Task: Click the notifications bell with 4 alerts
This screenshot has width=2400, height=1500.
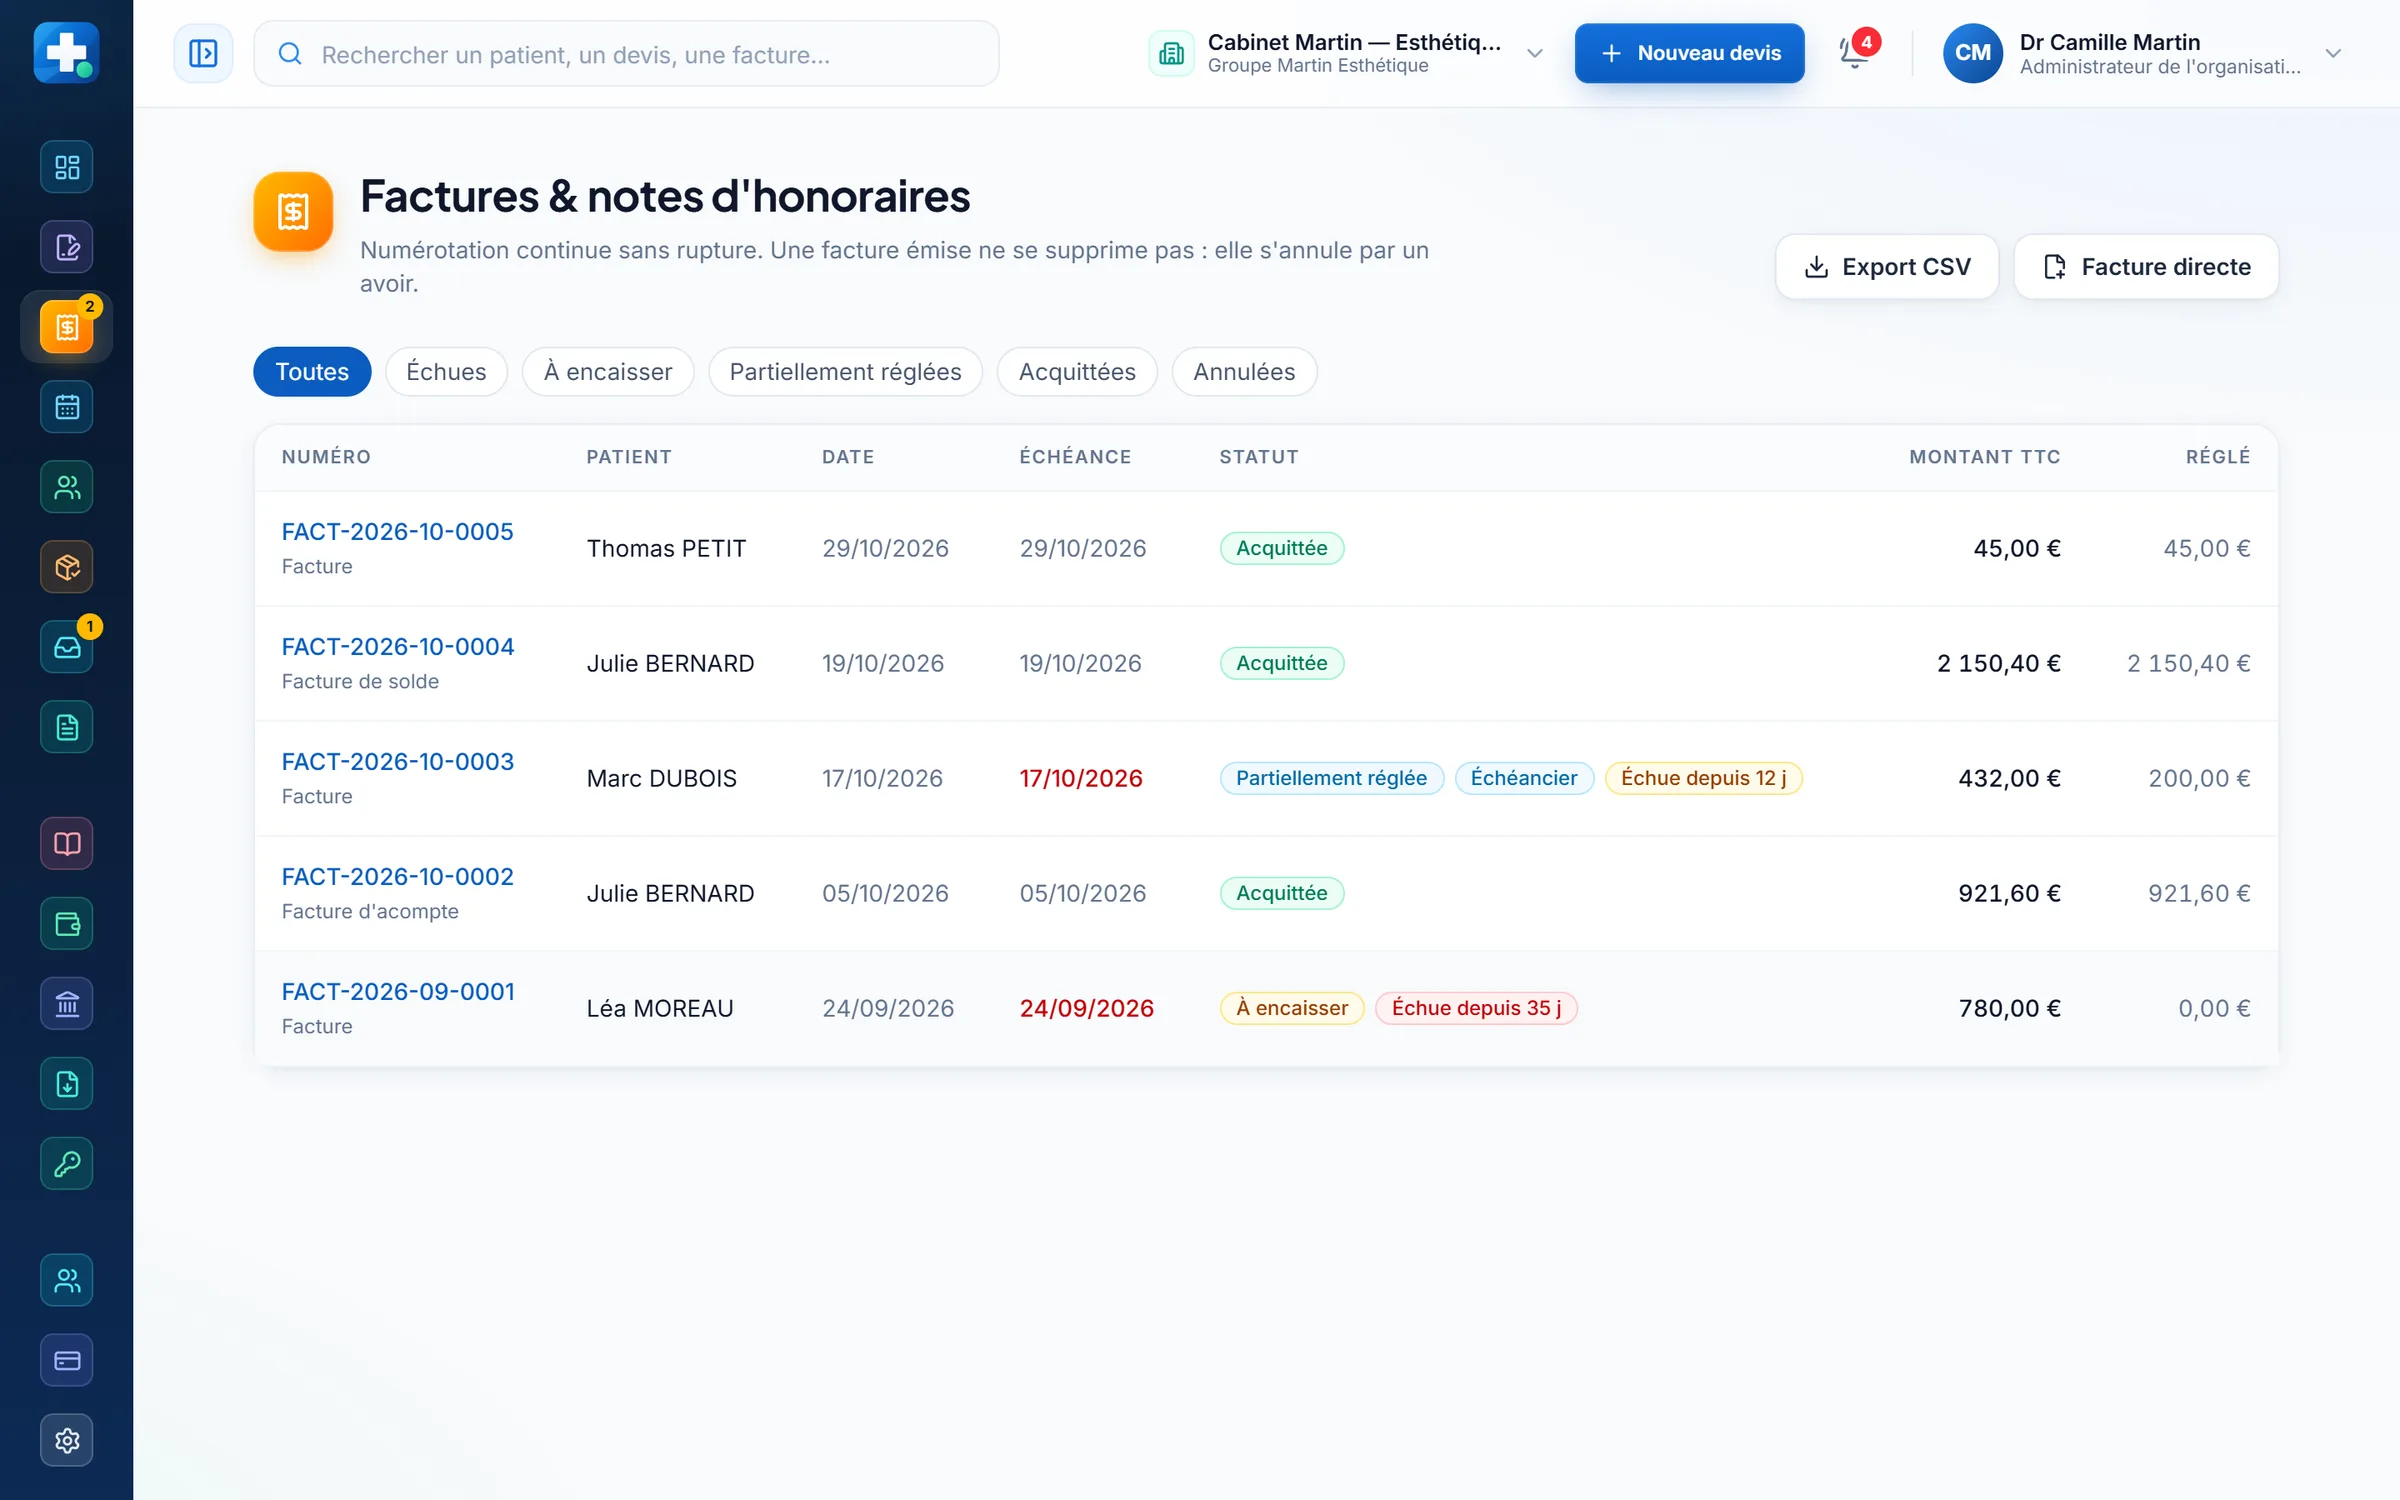Action: pyautogui.click(x=1855, y=53)
